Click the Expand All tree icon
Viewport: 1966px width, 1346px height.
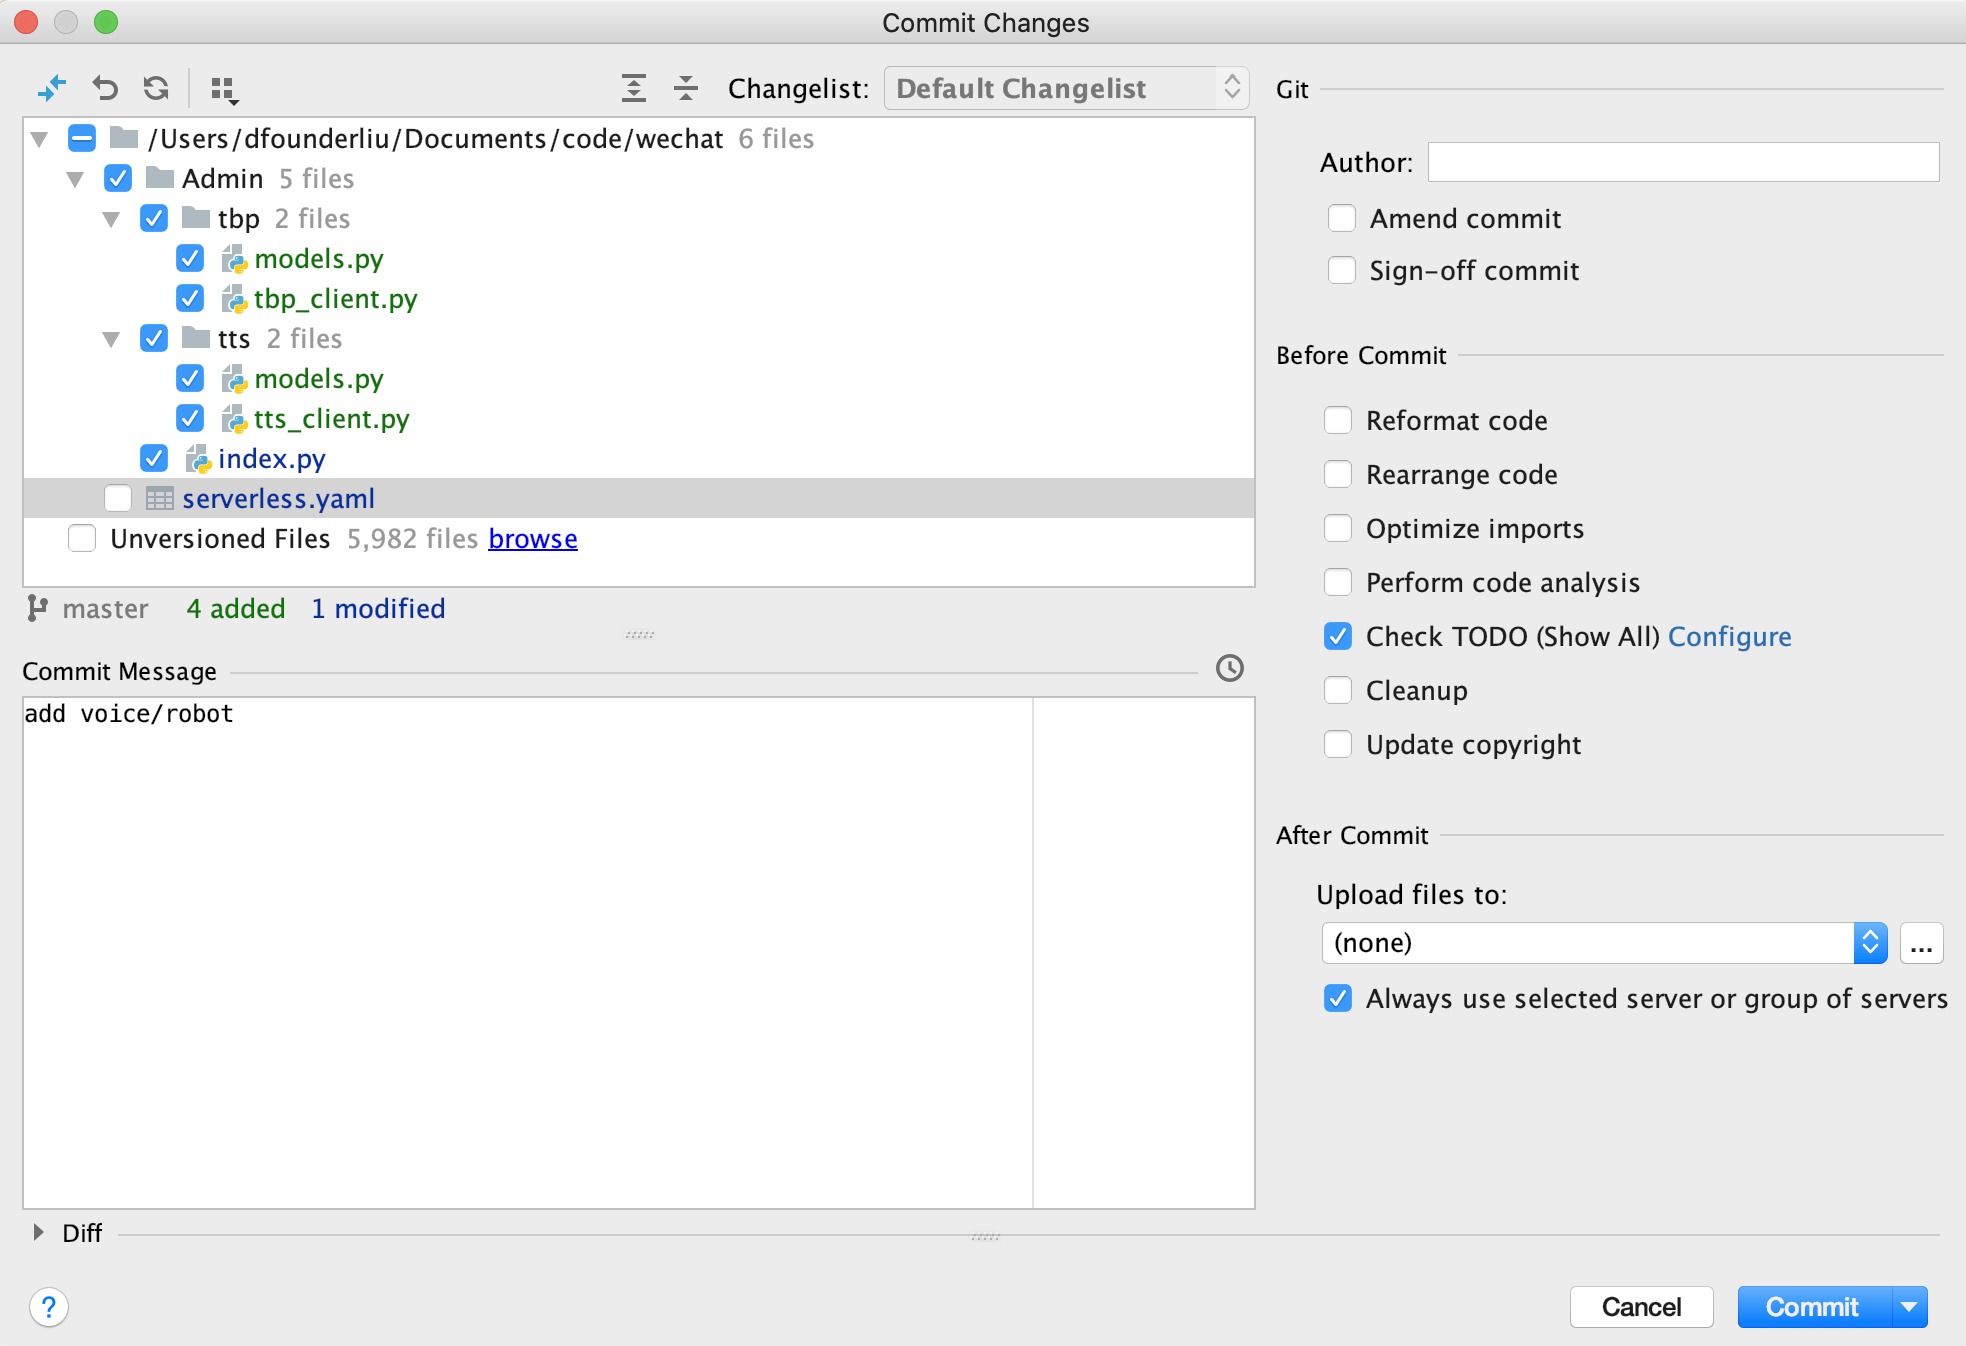click(x=633, y=89)
